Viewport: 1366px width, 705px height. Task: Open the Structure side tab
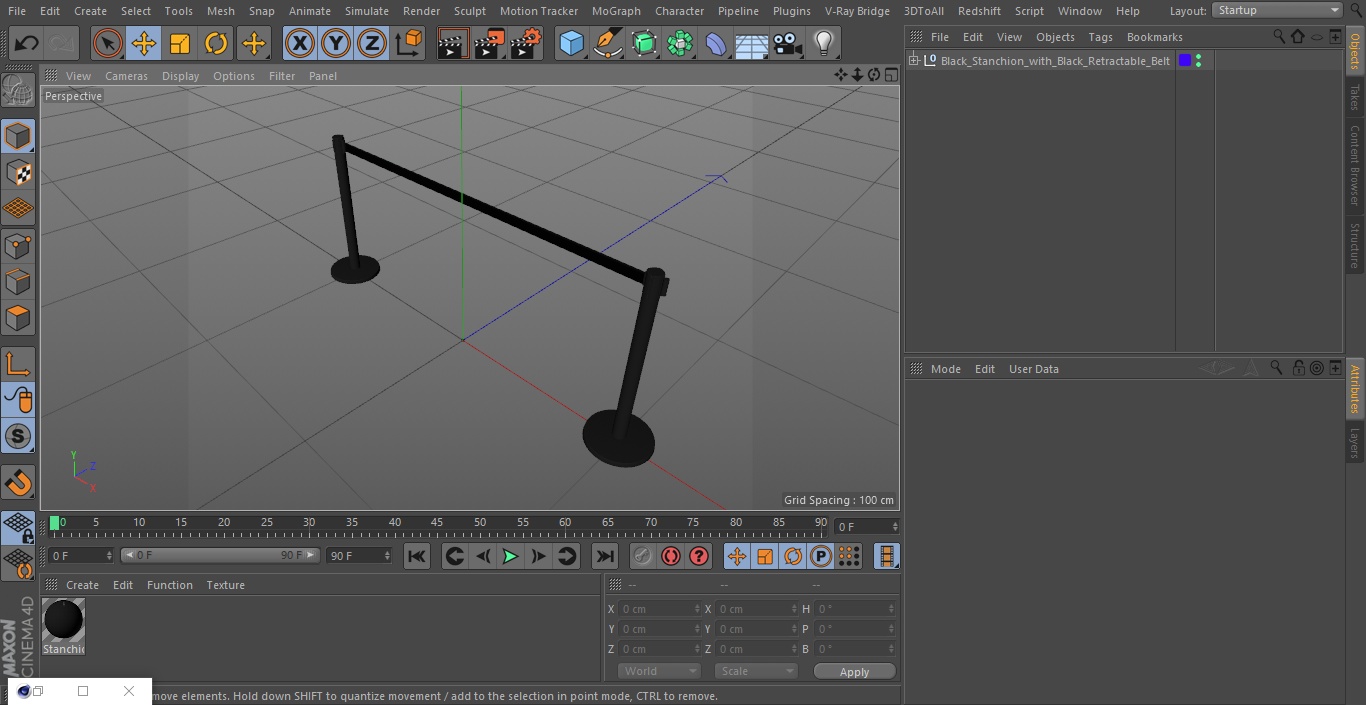[x=1355, y=246]
